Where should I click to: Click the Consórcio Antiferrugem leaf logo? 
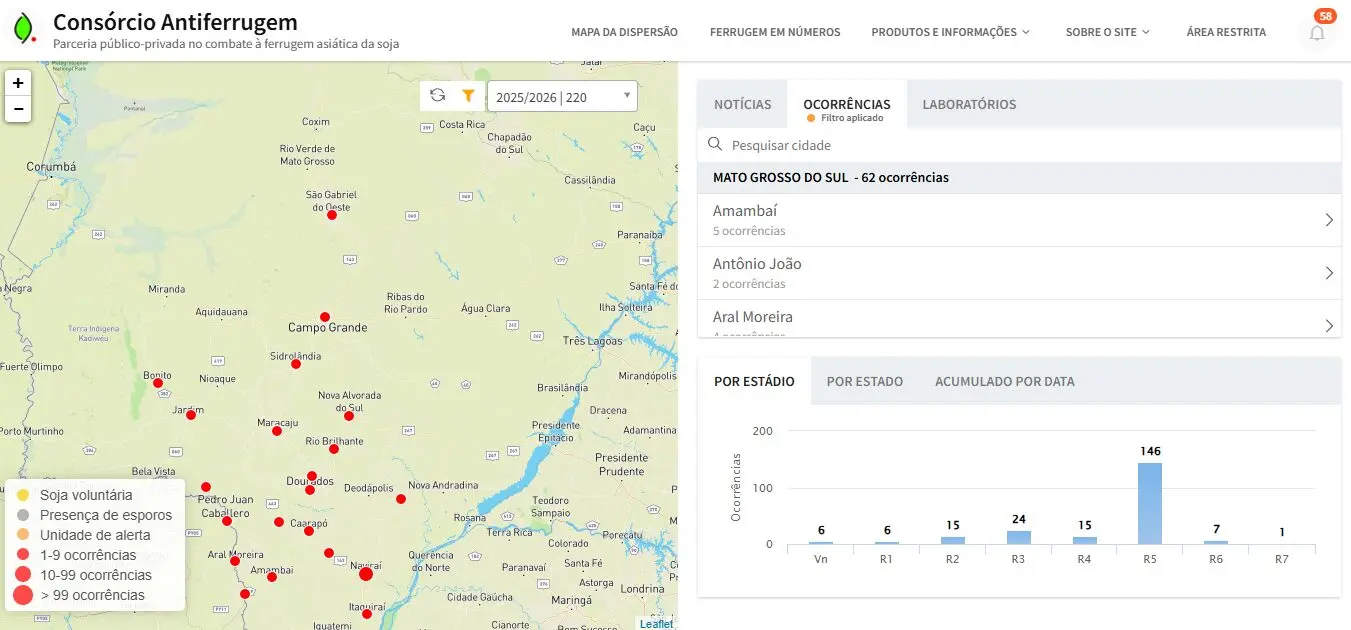(x=23, y=29)
